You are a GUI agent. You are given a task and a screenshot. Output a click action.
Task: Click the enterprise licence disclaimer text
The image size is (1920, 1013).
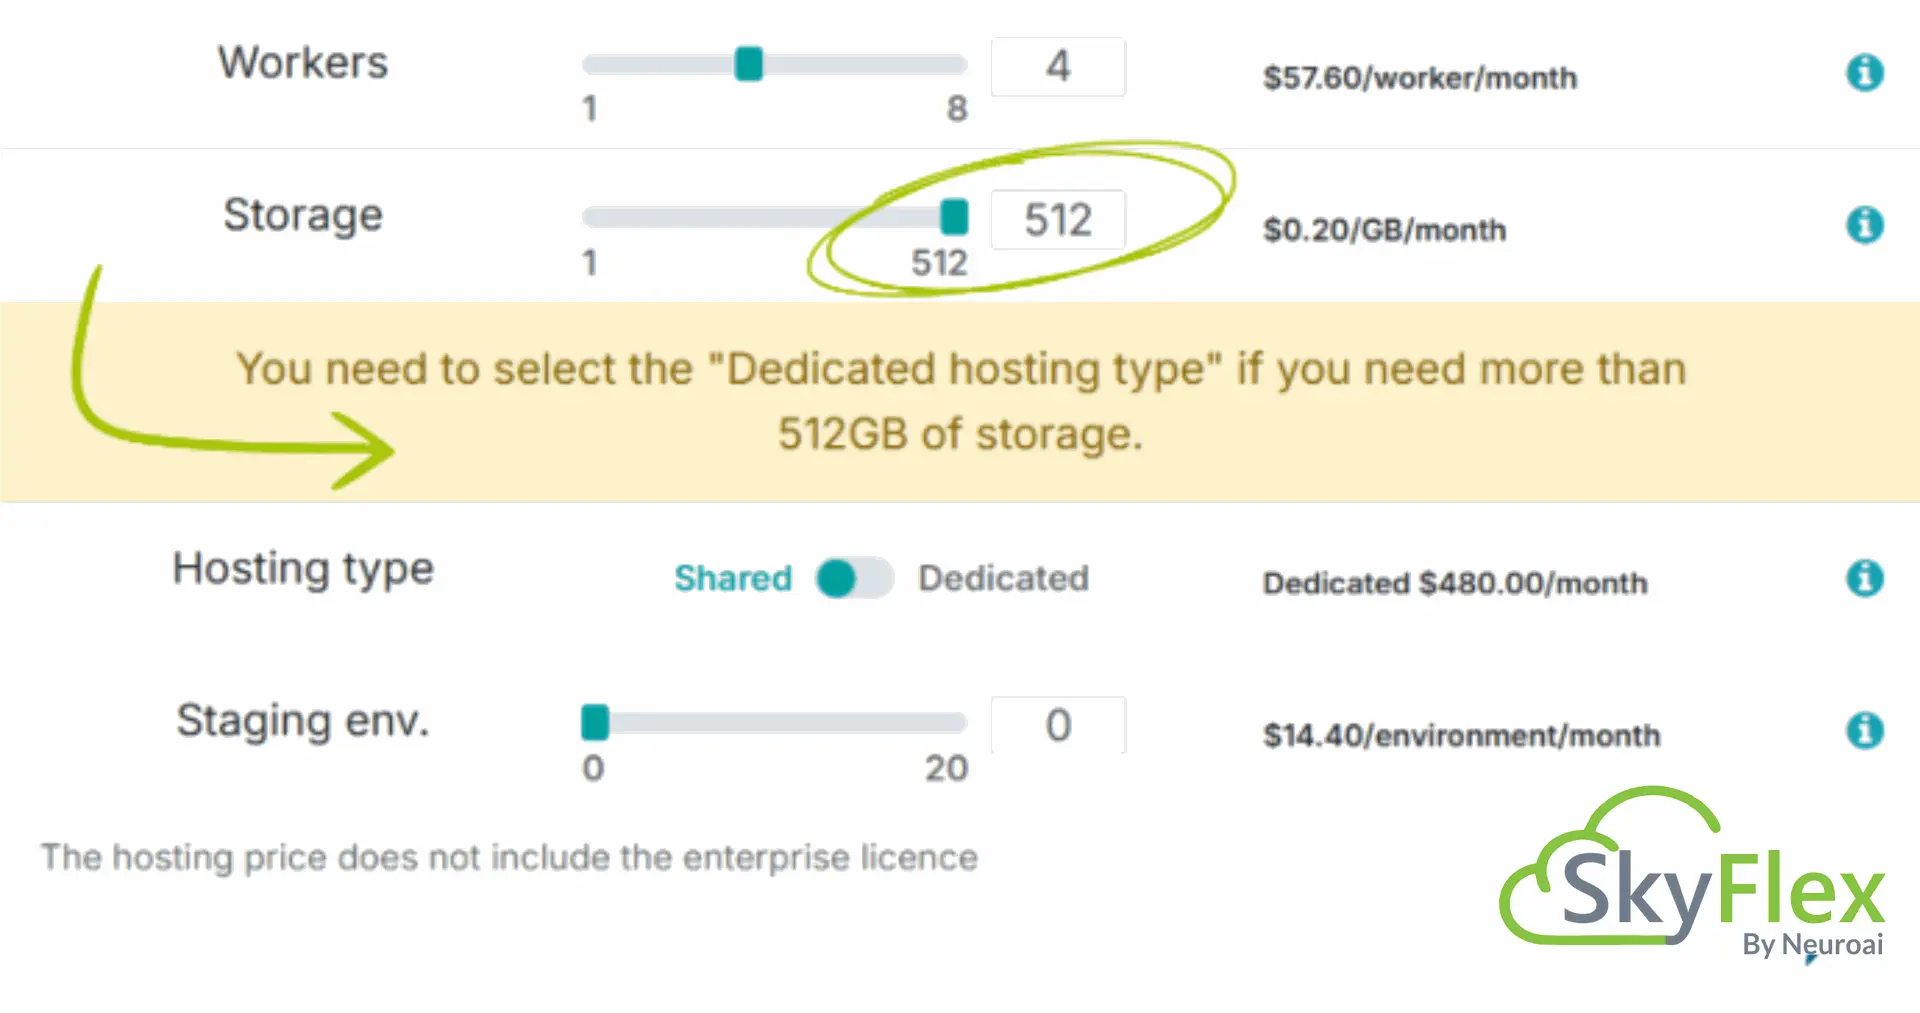509,857
